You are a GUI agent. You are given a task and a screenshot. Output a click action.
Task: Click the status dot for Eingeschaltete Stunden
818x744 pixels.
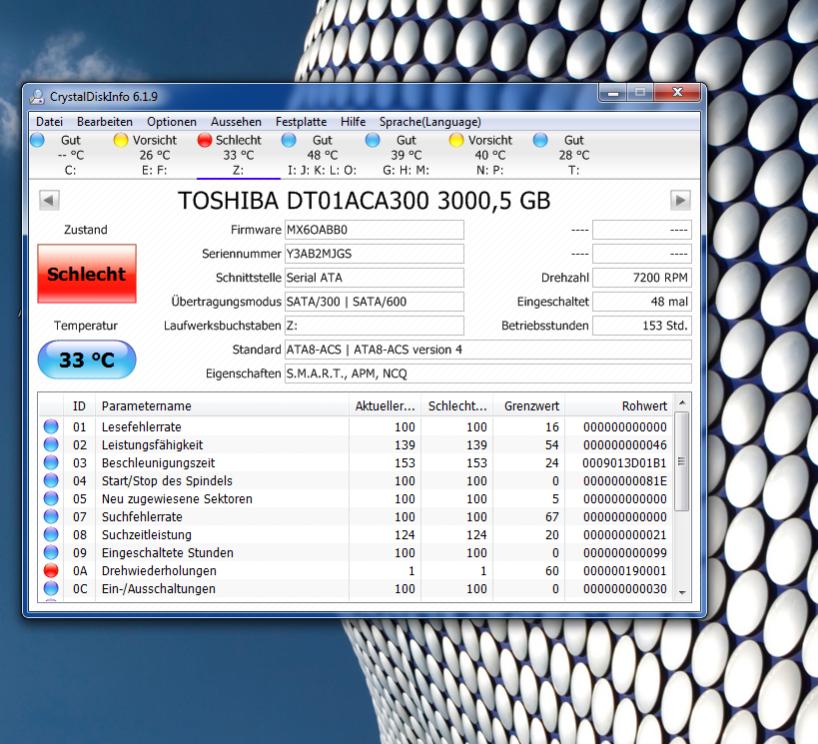point(51,553)
